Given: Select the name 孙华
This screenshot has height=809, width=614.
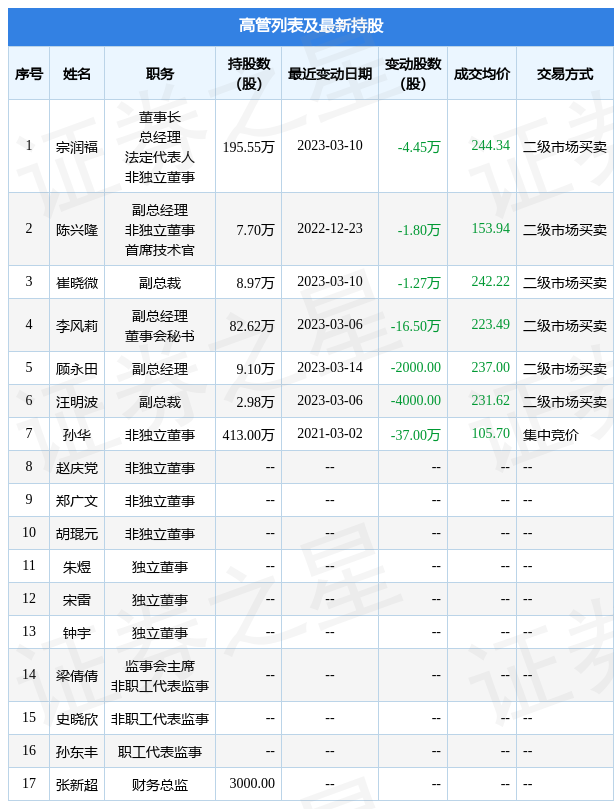Looking at the screenshot, I should [x=77, y=434].
